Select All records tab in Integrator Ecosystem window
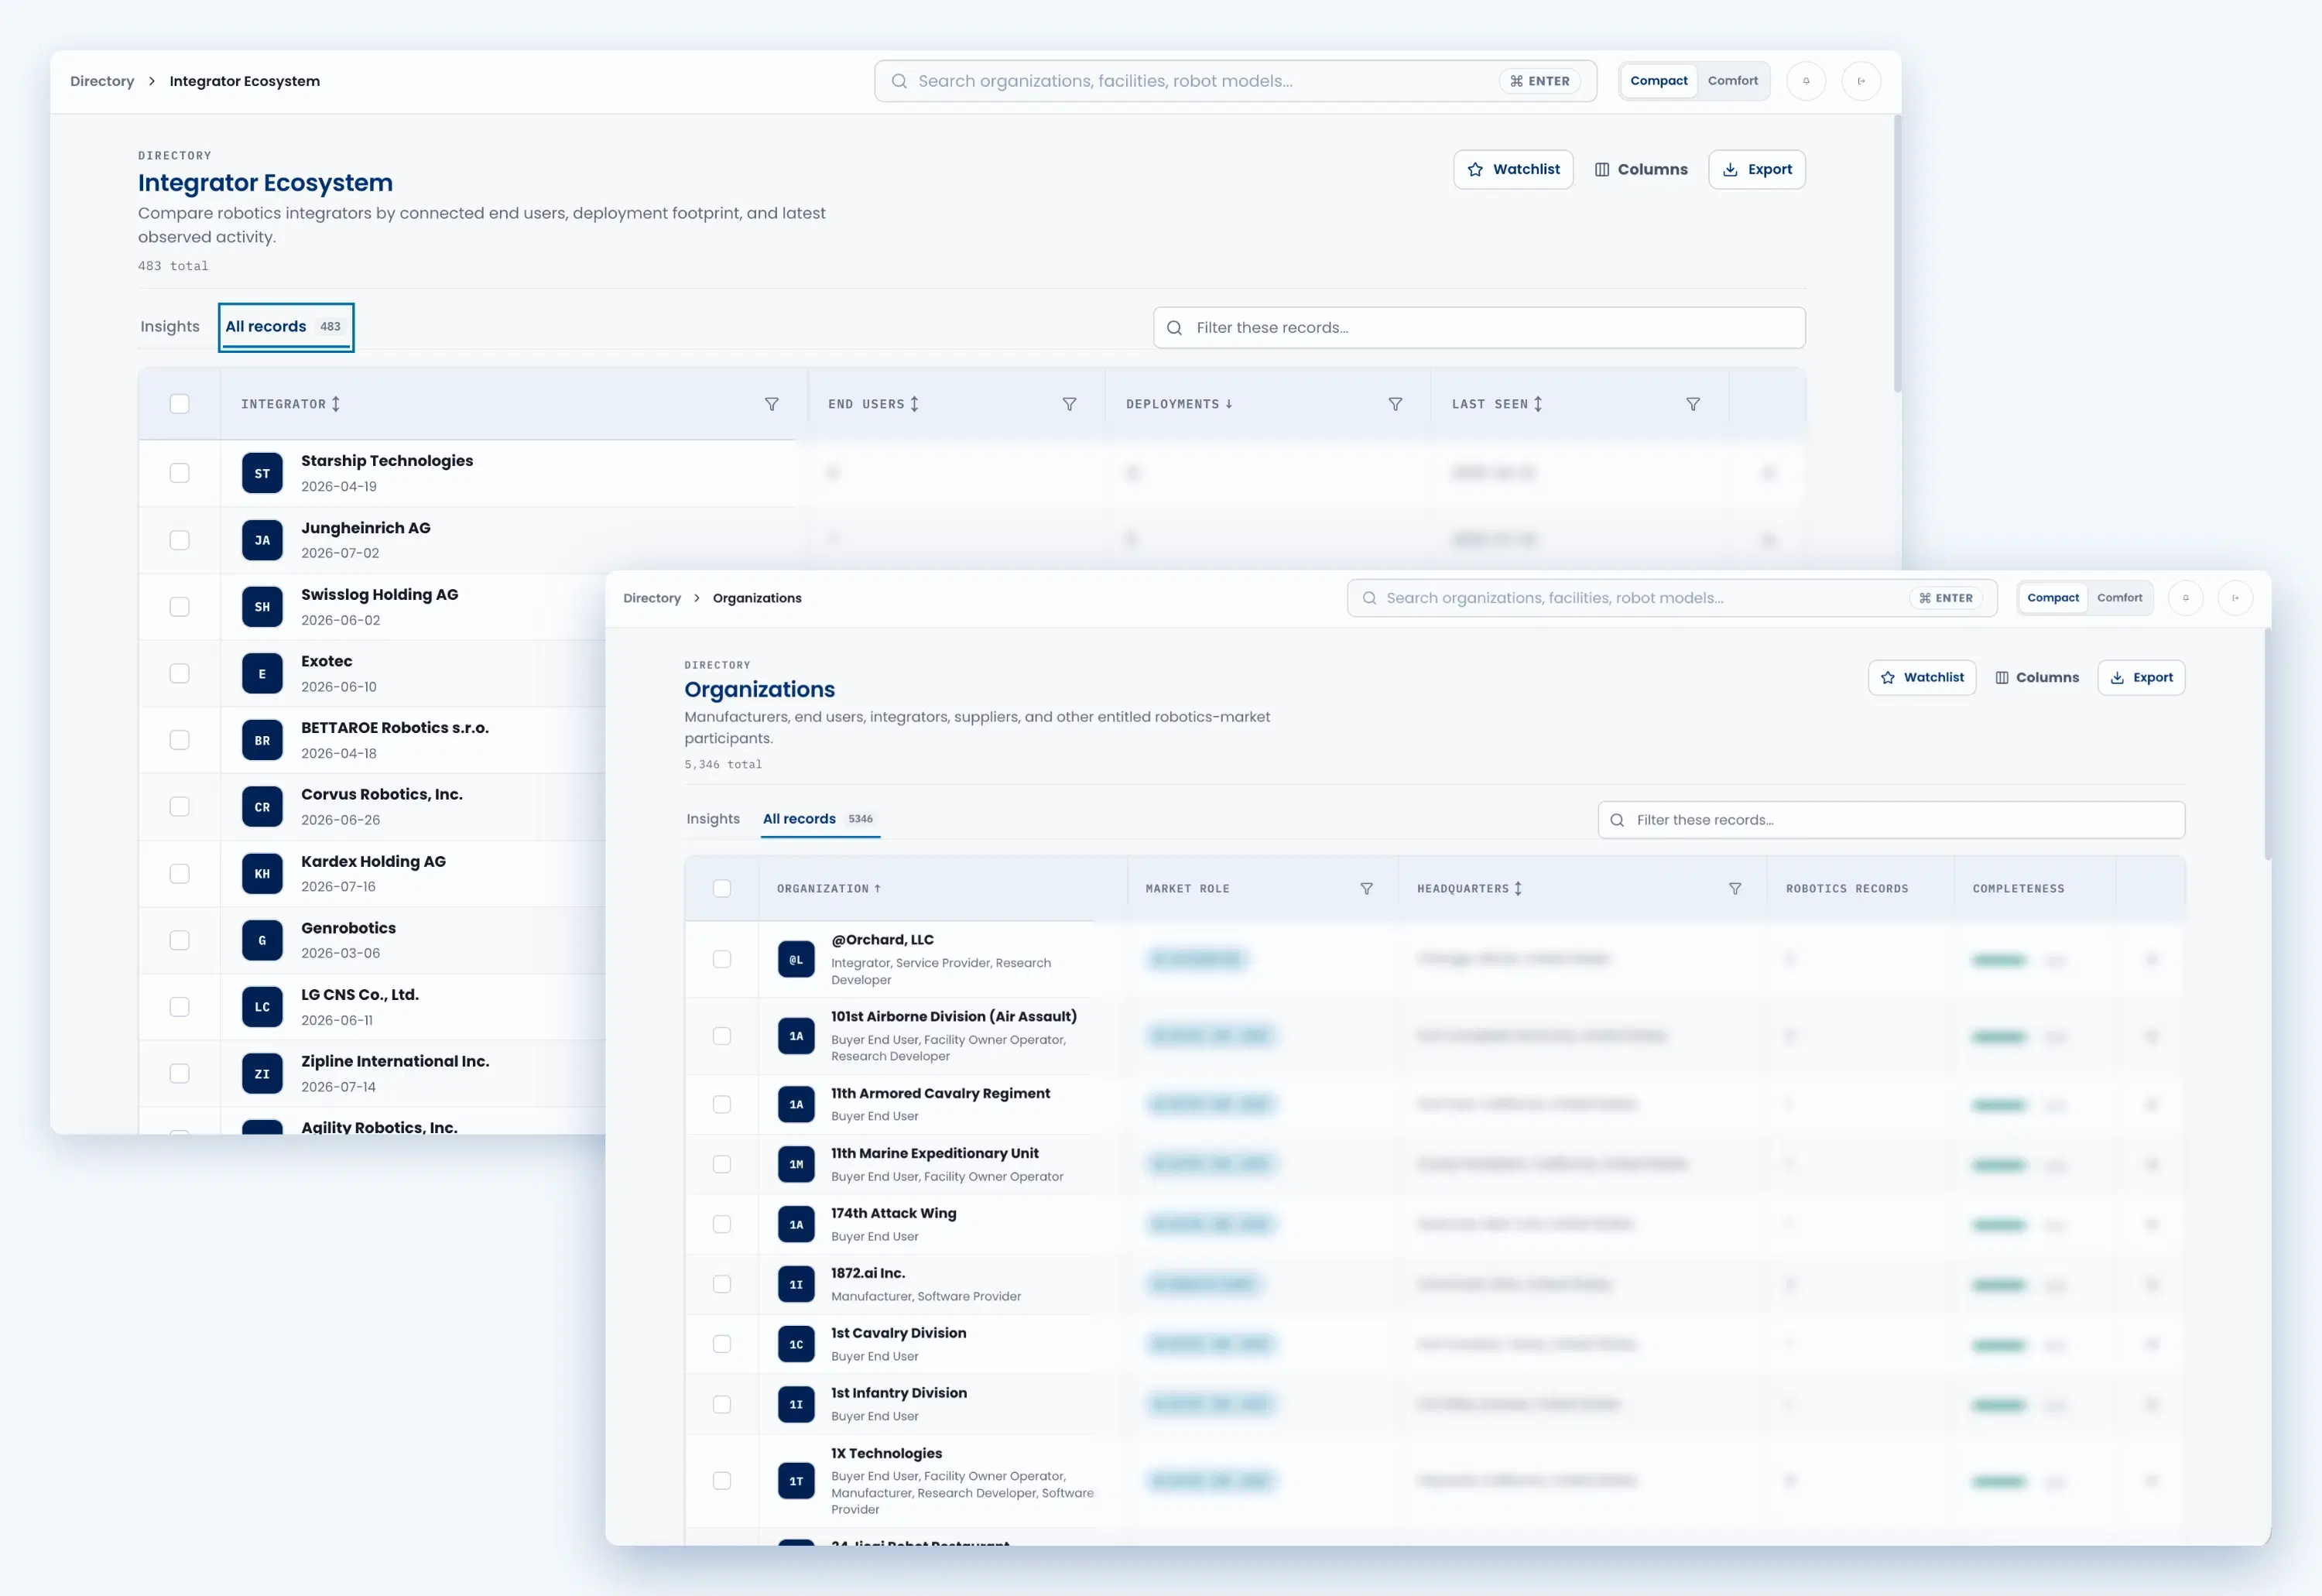 click(x=286, y=327)
